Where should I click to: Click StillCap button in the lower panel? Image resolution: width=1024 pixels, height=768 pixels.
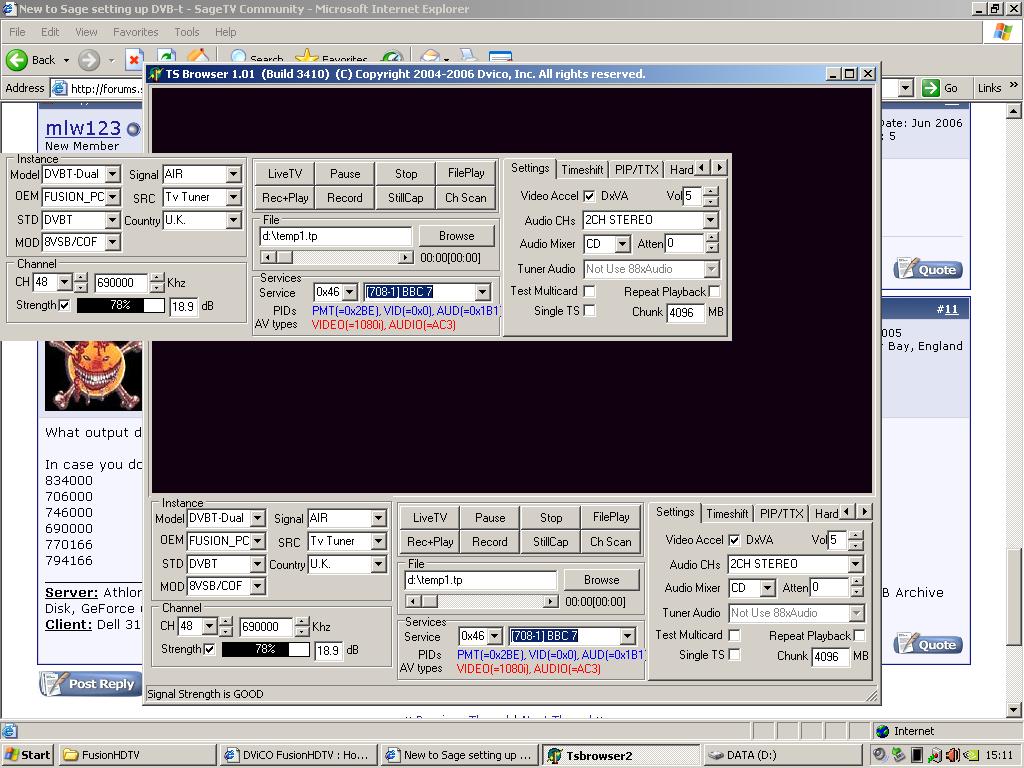(551, 541)
